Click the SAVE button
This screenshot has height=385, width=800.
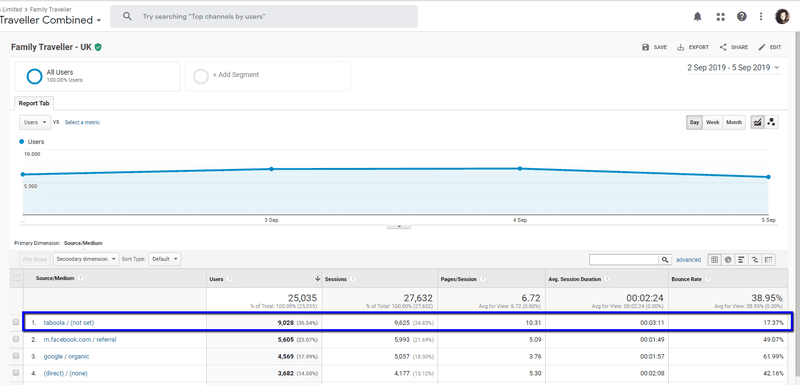(x=655, y=47)
